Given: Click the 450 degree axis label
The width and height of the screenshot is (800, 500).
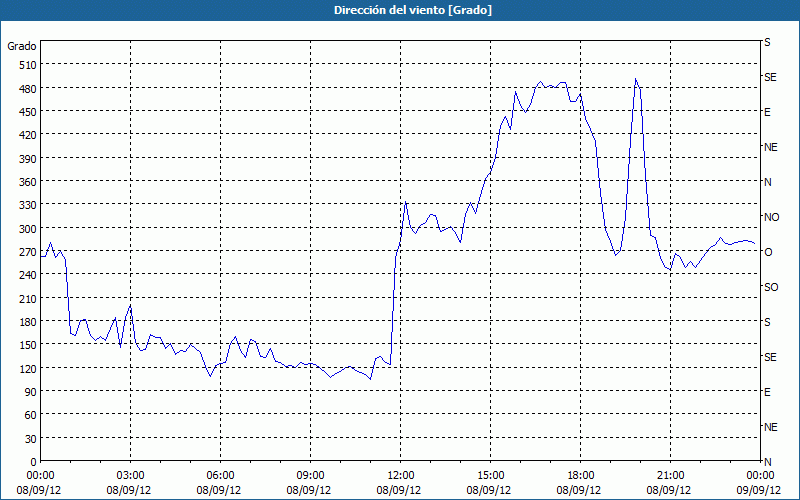Looking at the screenshot, I should point(28,112).
